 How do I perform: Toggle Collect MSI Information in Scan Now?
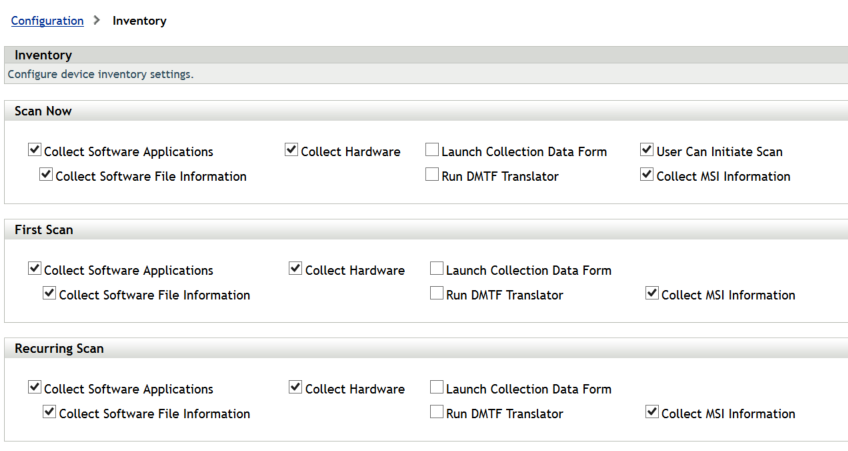(647, 175)
